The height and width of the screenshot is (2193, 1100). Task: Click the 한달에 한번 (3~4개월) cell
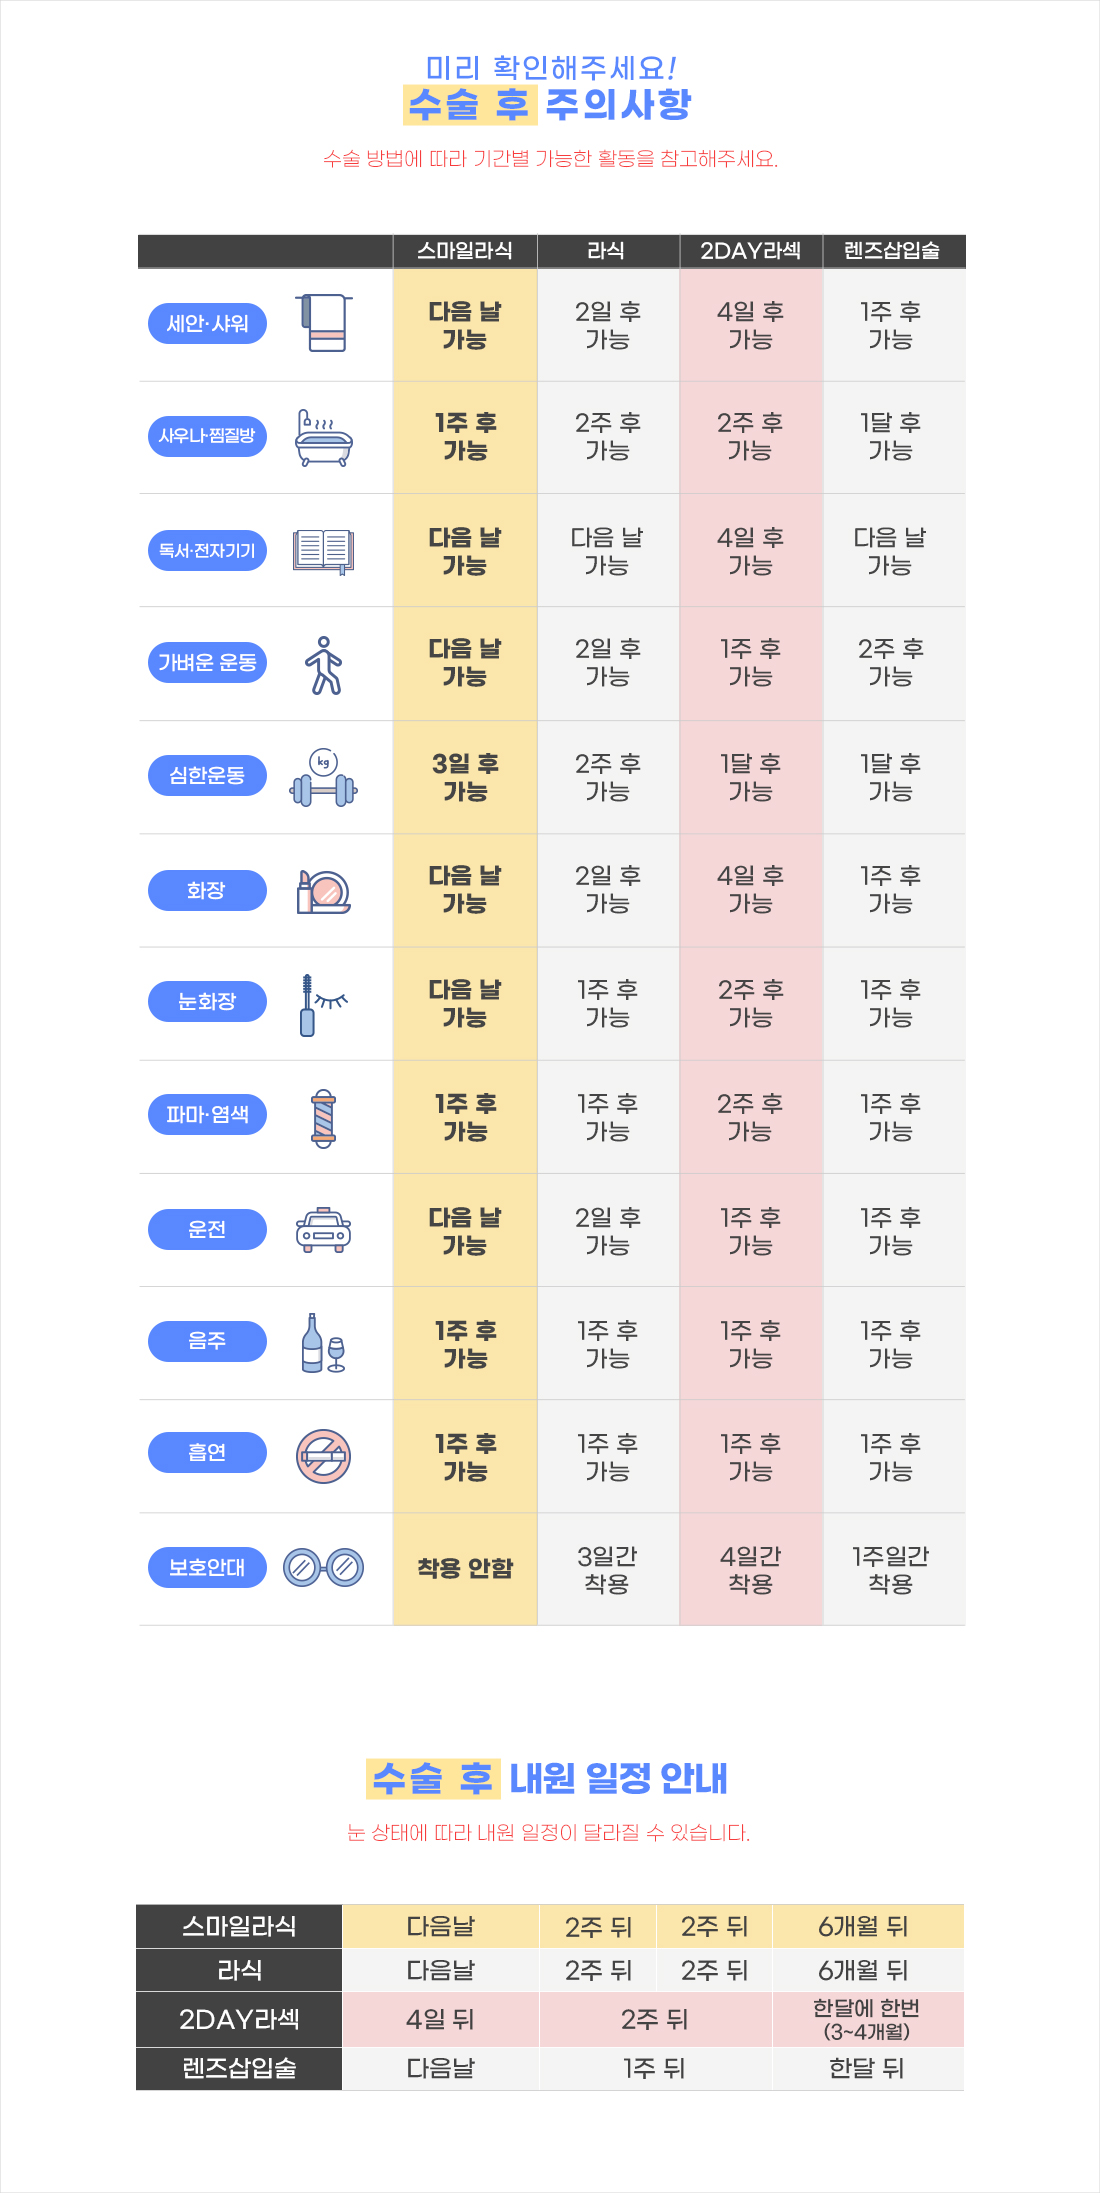tap(867, 2019)
